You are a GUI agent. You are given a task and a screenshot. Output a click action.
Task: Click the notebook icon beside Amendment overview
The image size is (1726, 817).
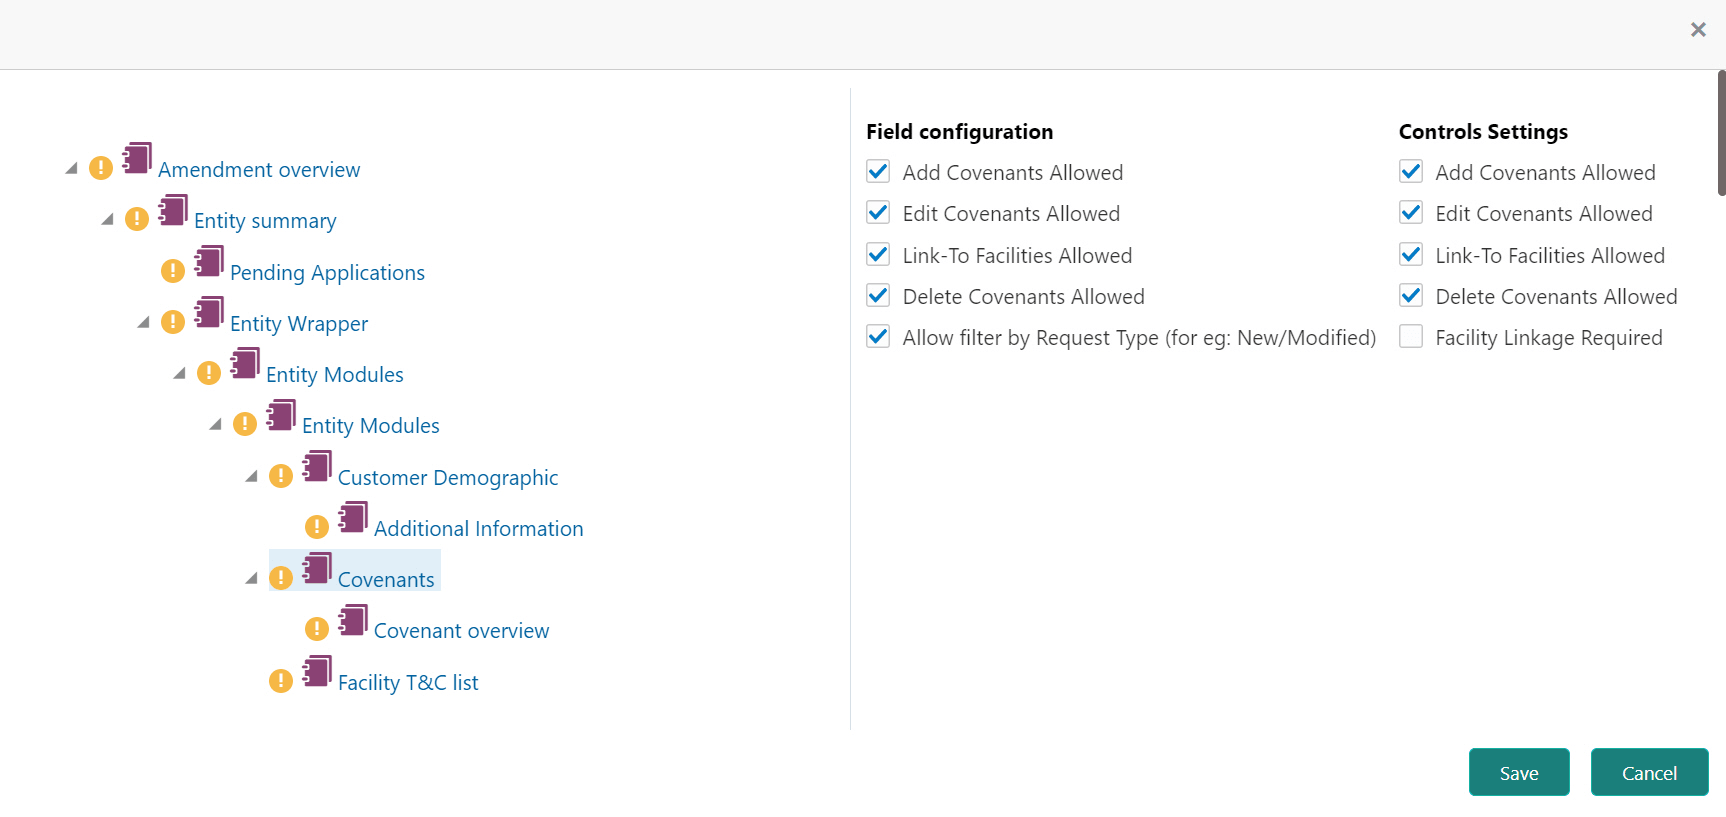pyautogui.click(x=137, y=158)
